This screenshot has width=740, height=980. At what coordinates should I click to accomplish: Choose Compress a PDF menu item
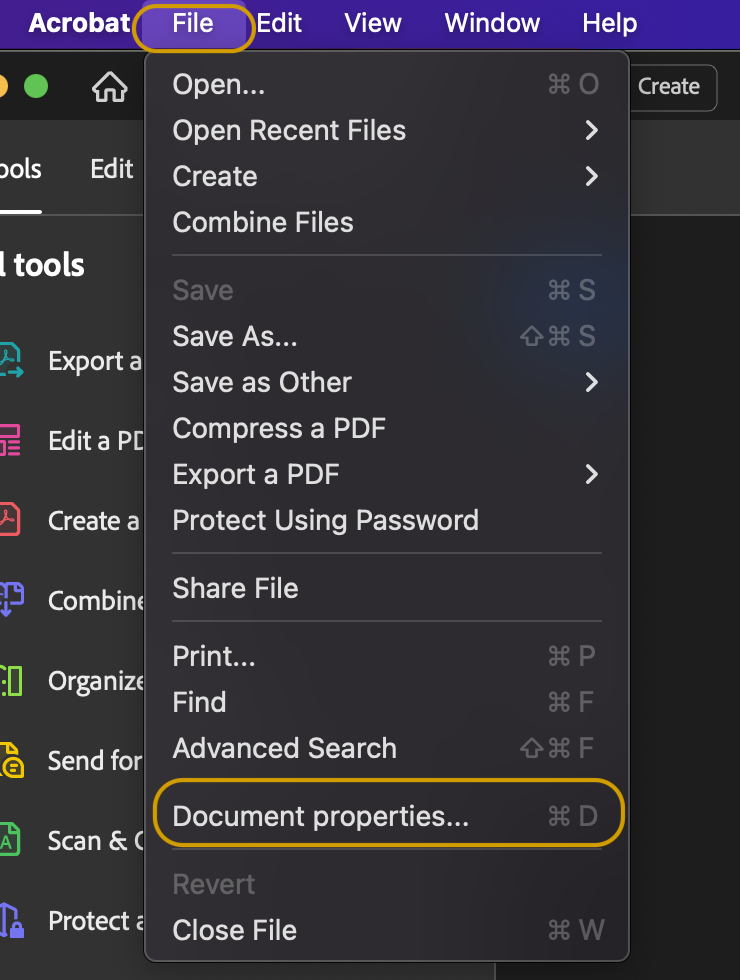279,429
